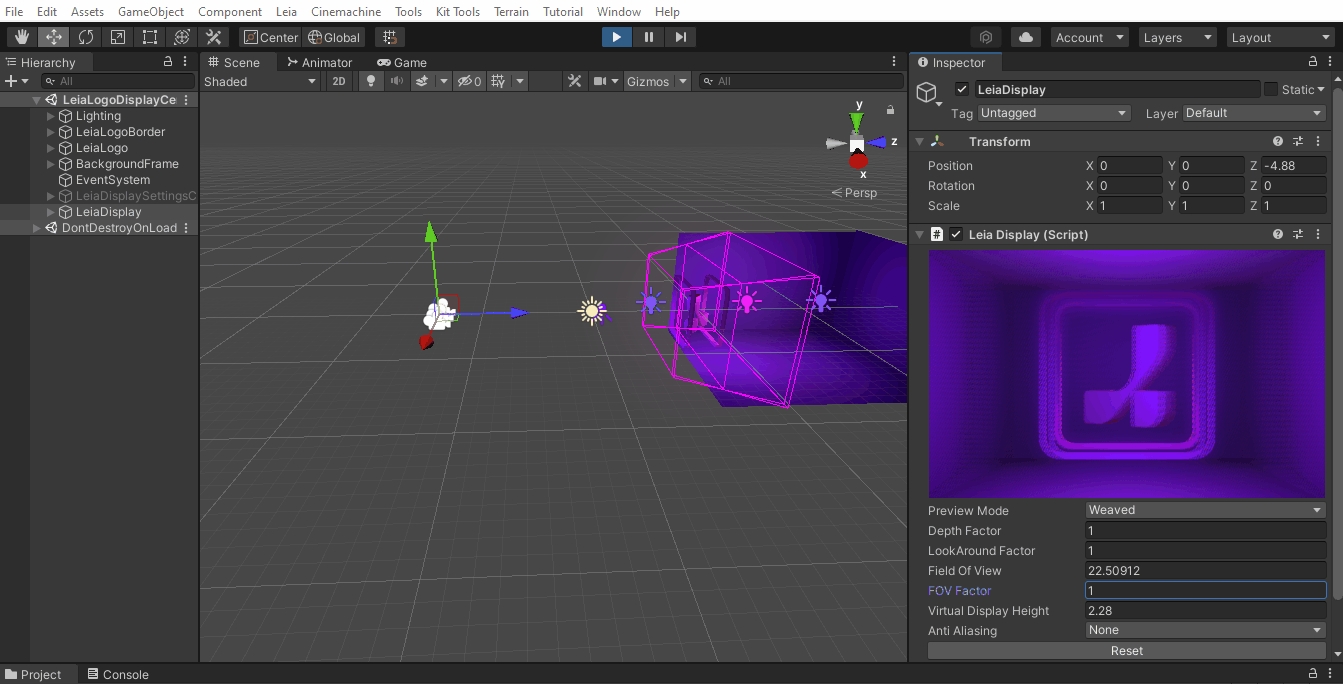This screenshot has width=1343, height=684.
Task: Select the Rotate tool
Action: [86, 37]
